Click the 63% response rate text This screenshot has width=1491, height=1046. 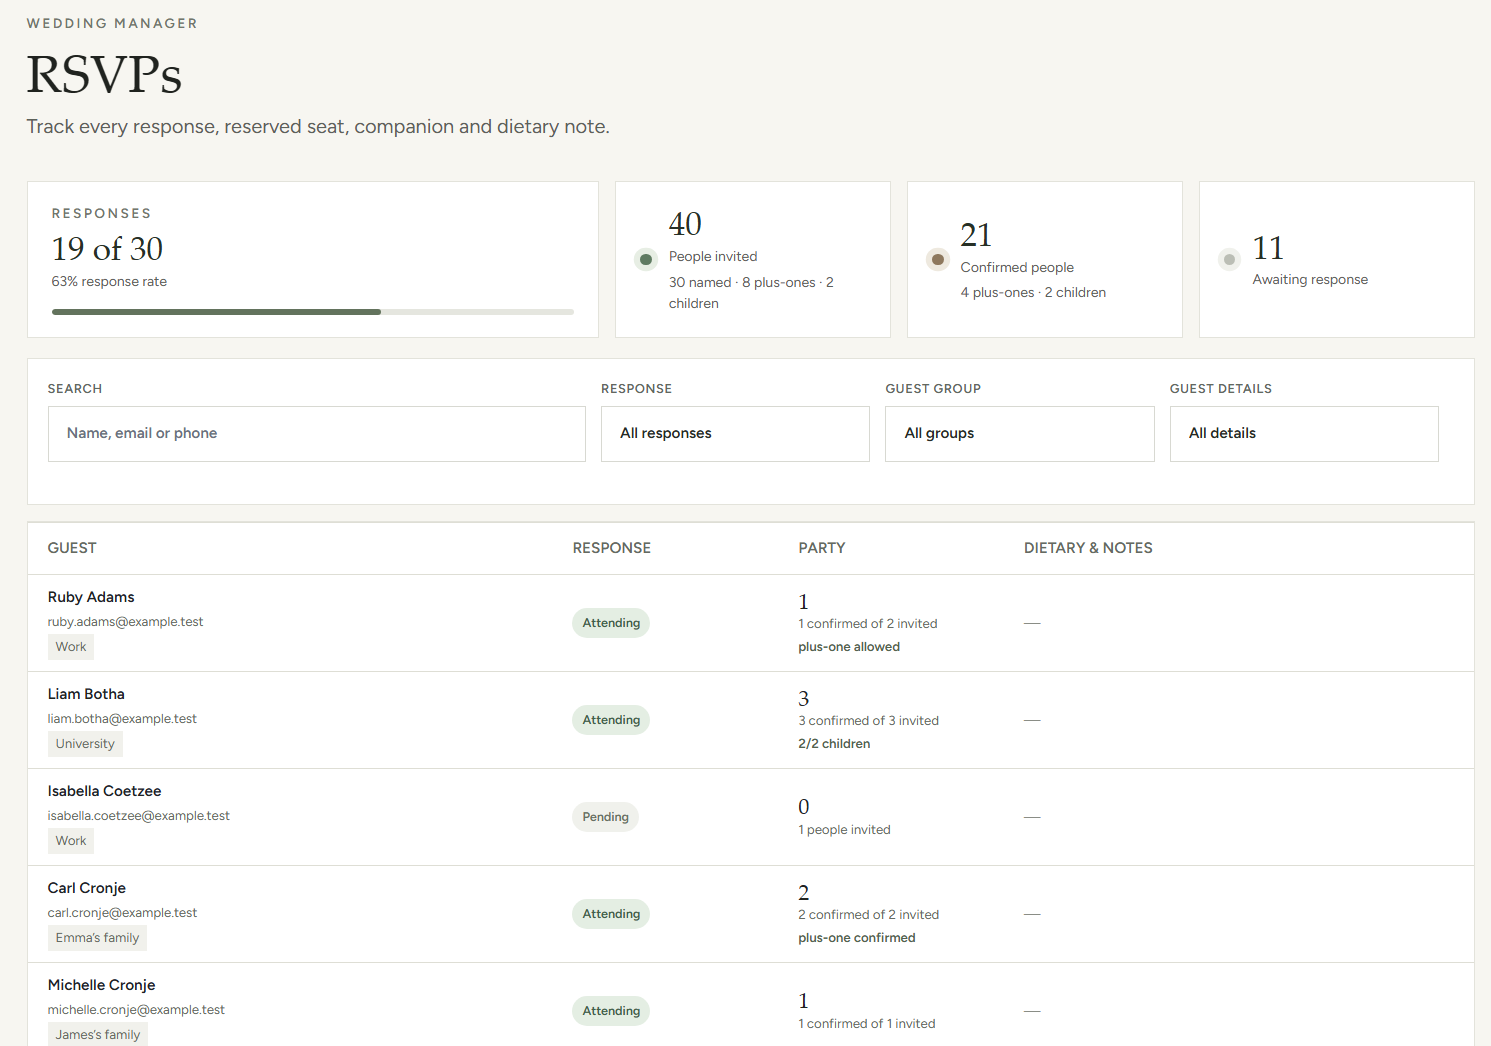coord(109,282)
